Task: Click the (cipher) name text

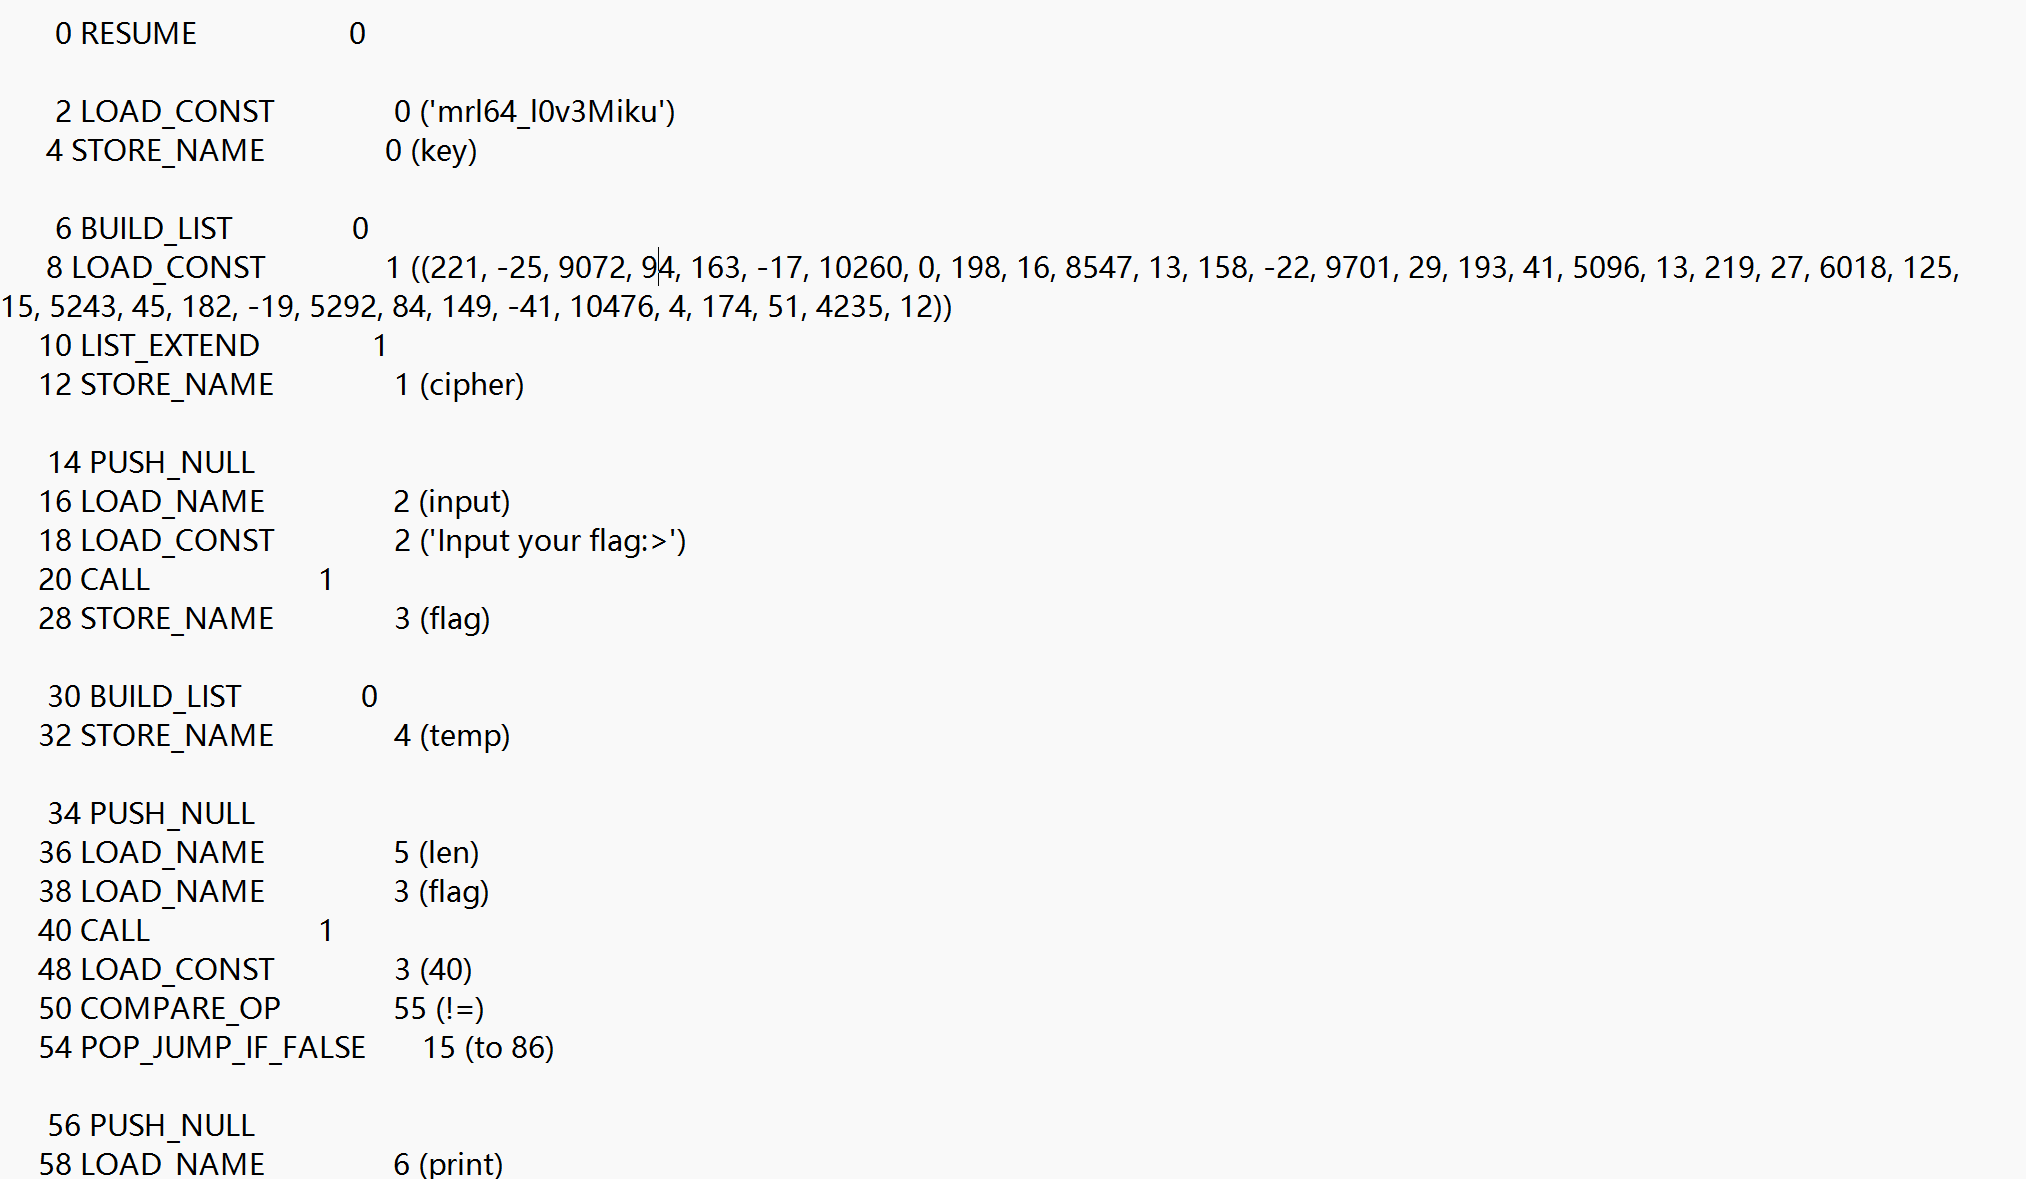Action: coord(472,385)
